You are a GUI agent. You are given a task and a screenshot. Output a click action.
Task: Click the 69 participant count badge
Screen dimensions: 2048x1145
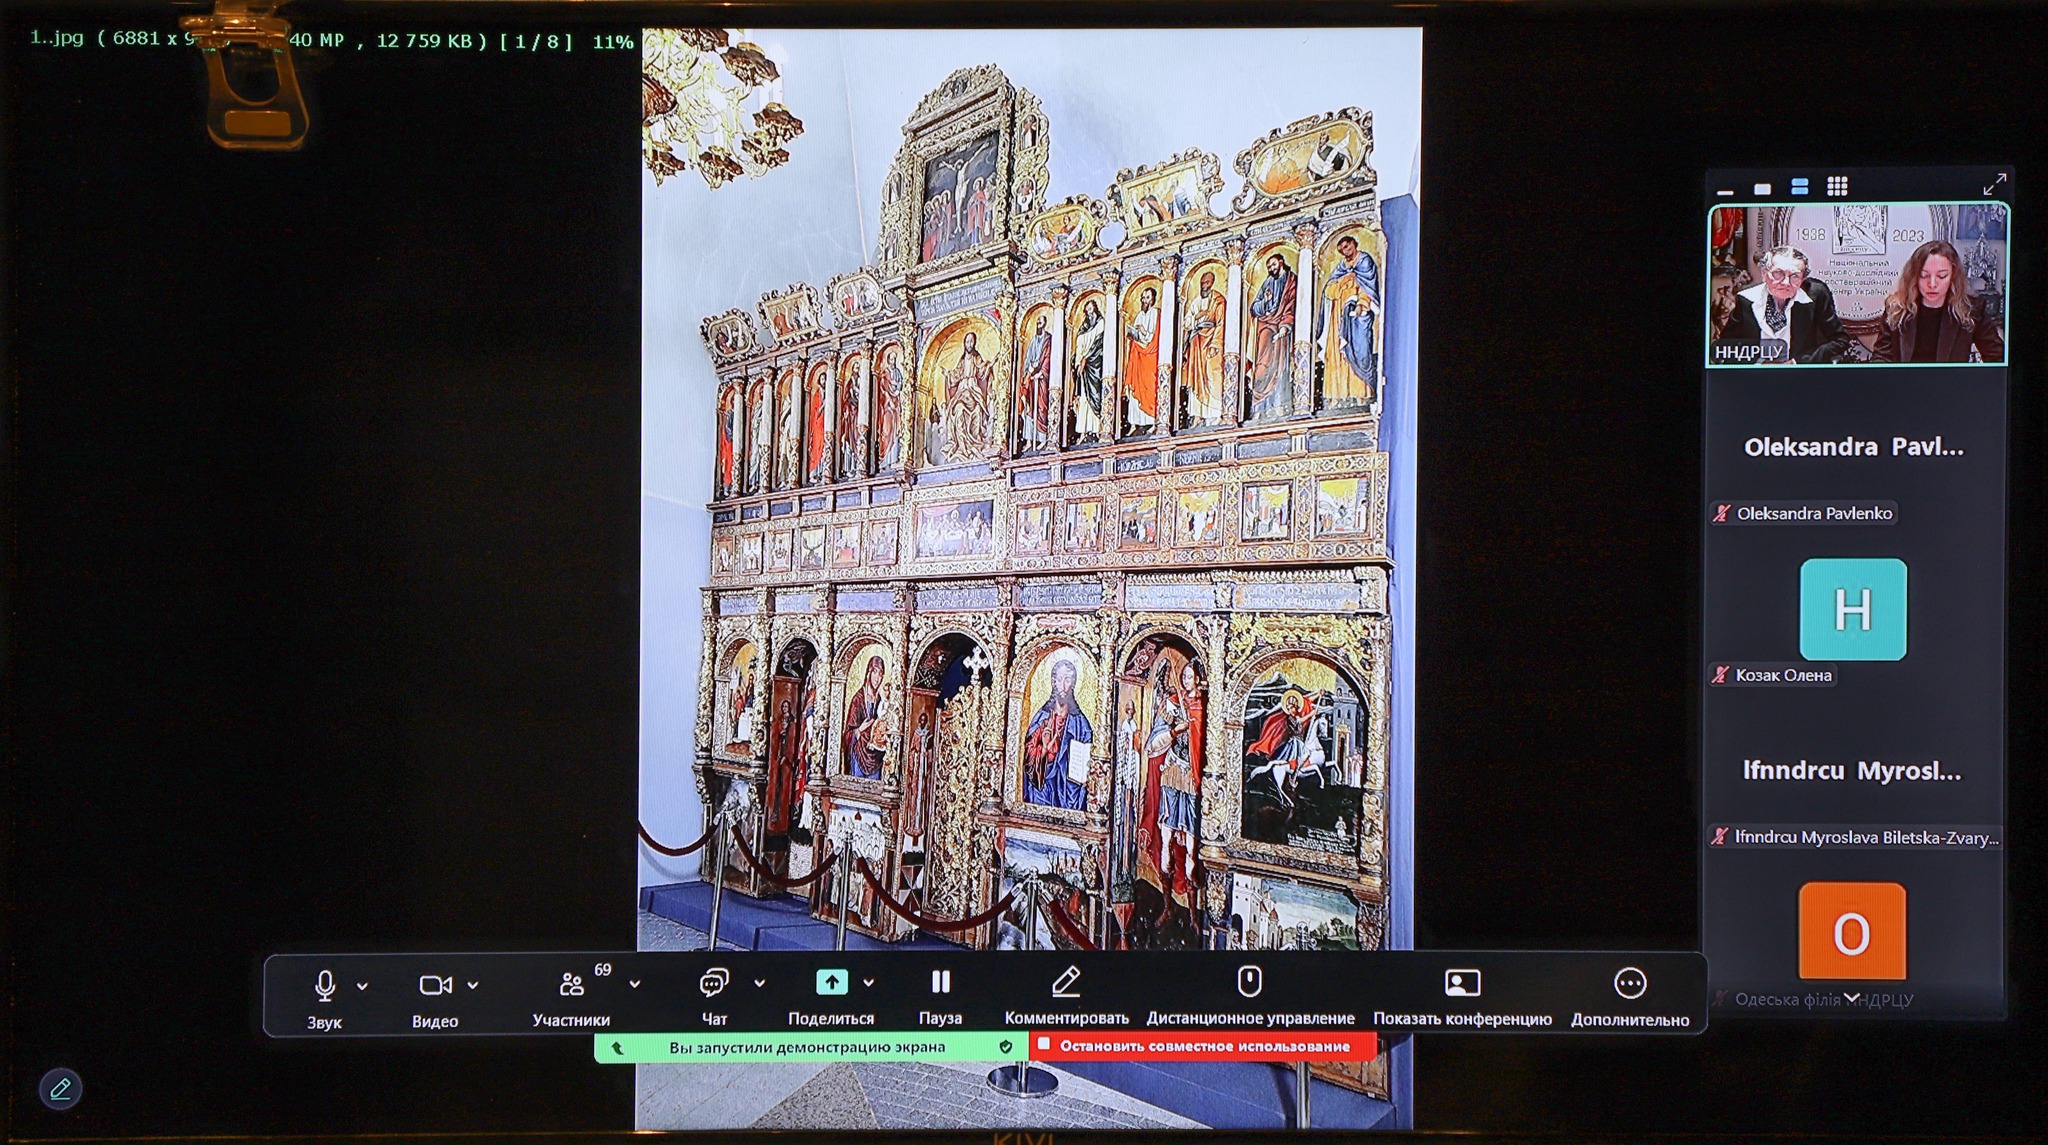tap(603, 969)
